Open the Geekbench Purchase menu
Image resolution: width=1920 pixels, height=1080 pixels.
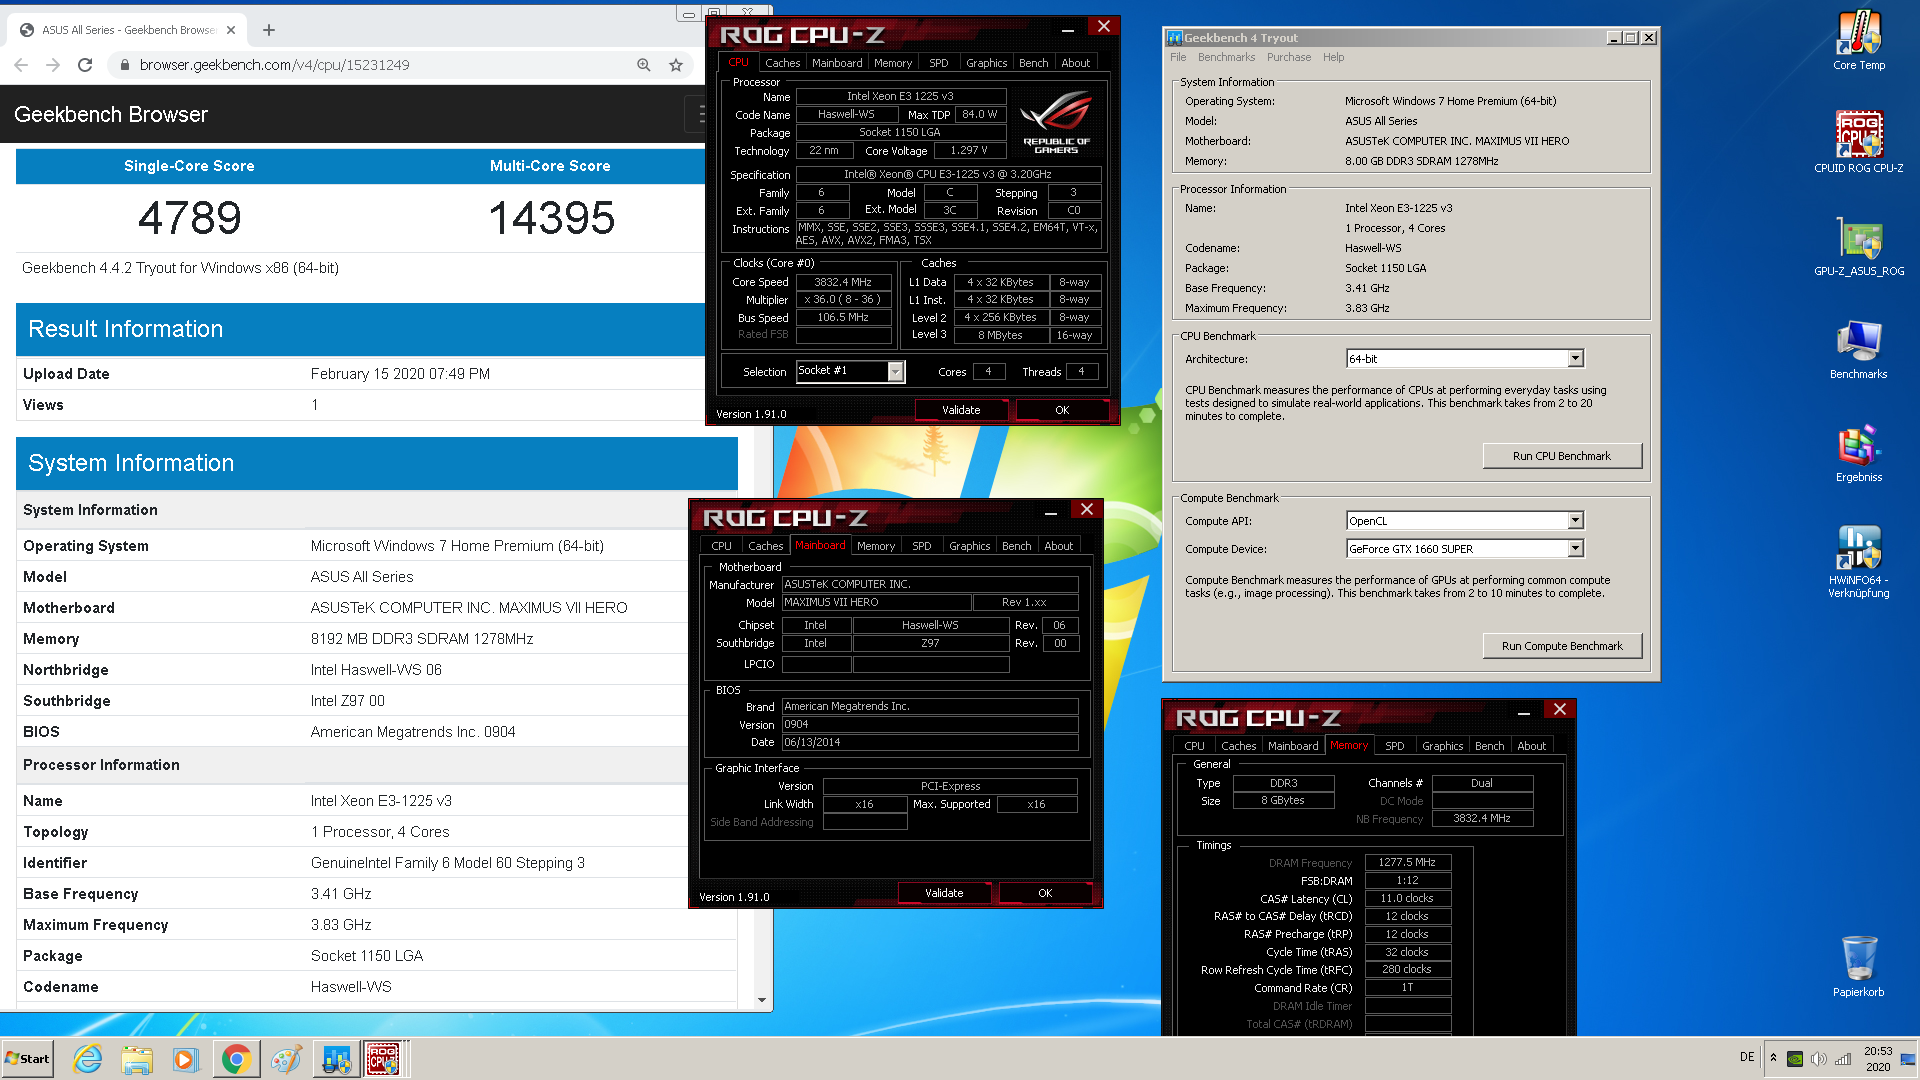tap(1289, 57)
